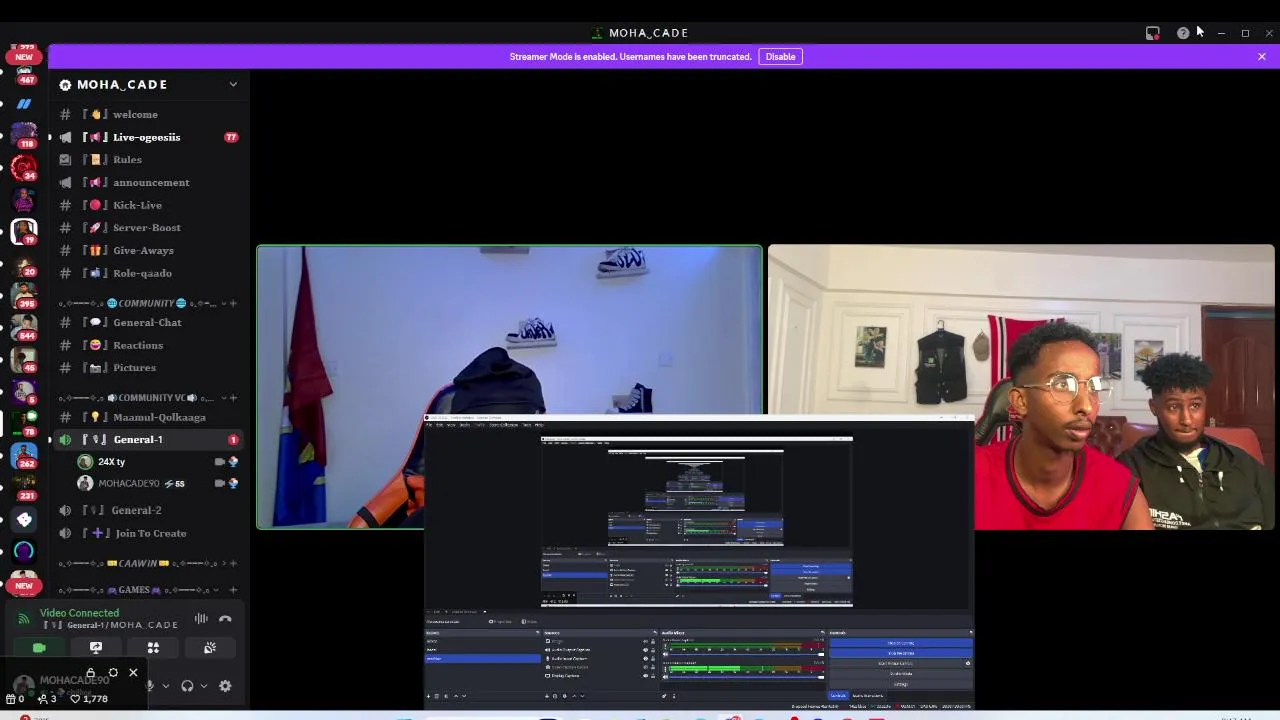Open microphone input options arrow

166,686
